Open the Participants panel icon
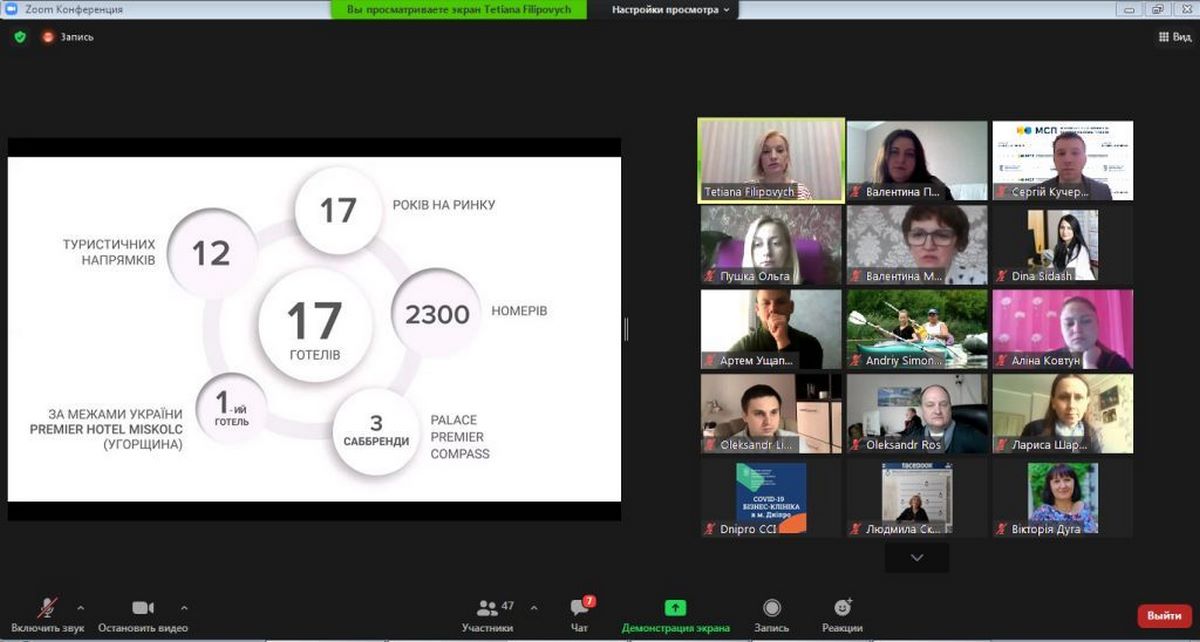This screenshot has height=642, width=1200. coord(488,608)
